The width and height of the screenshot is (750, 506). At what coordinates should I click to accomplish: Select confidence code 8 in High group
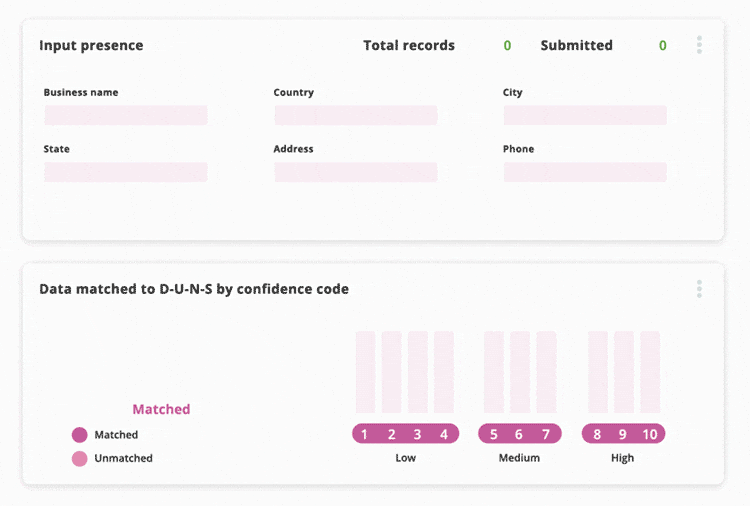(x=597, y=434)
